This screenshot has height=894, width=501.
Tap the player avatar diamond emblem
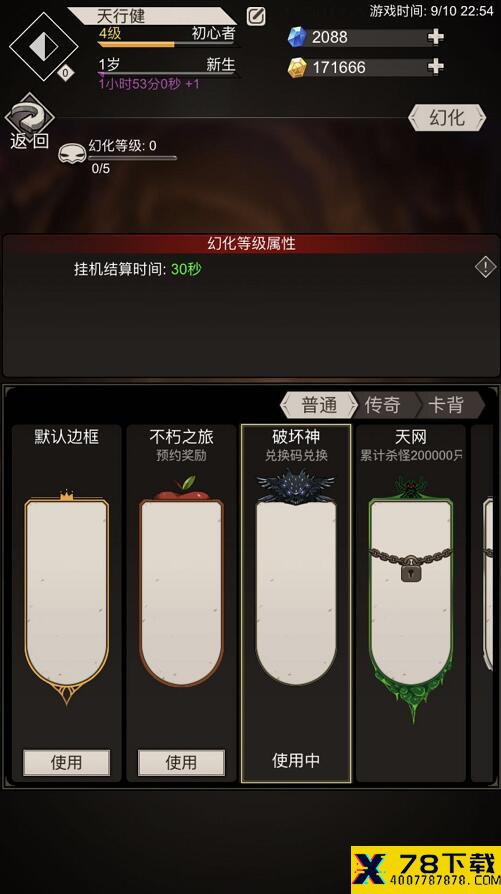coord(44,47)
